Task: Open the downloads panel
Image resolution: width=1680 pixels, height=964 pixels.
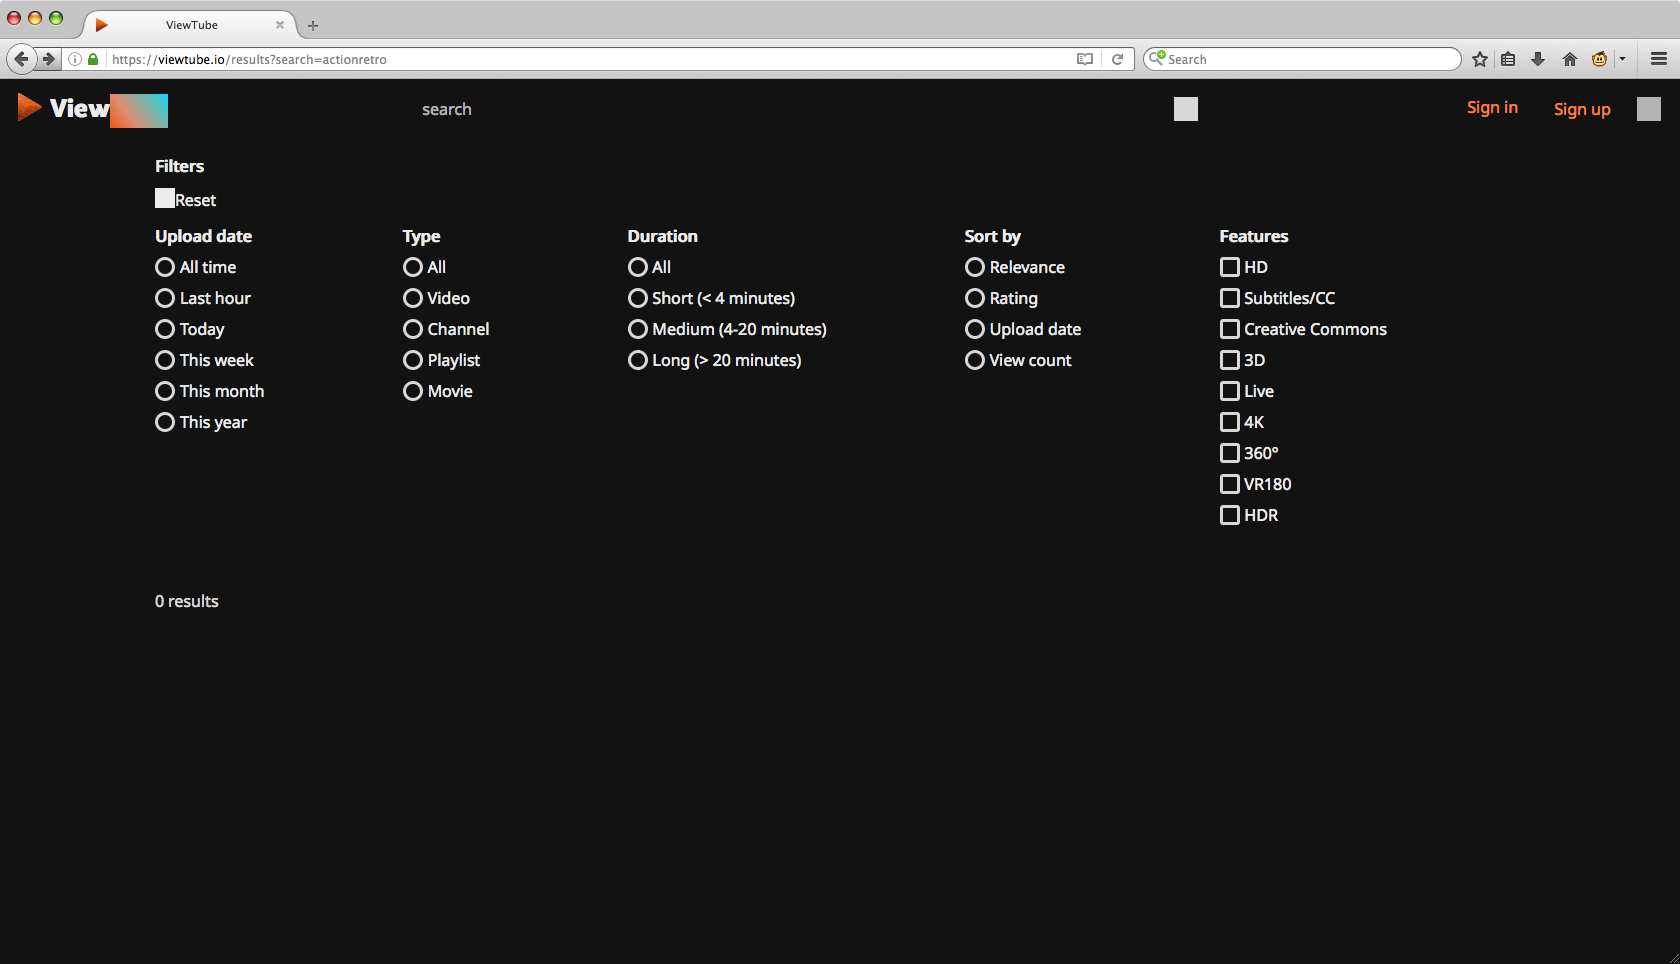Action: 1538,59
